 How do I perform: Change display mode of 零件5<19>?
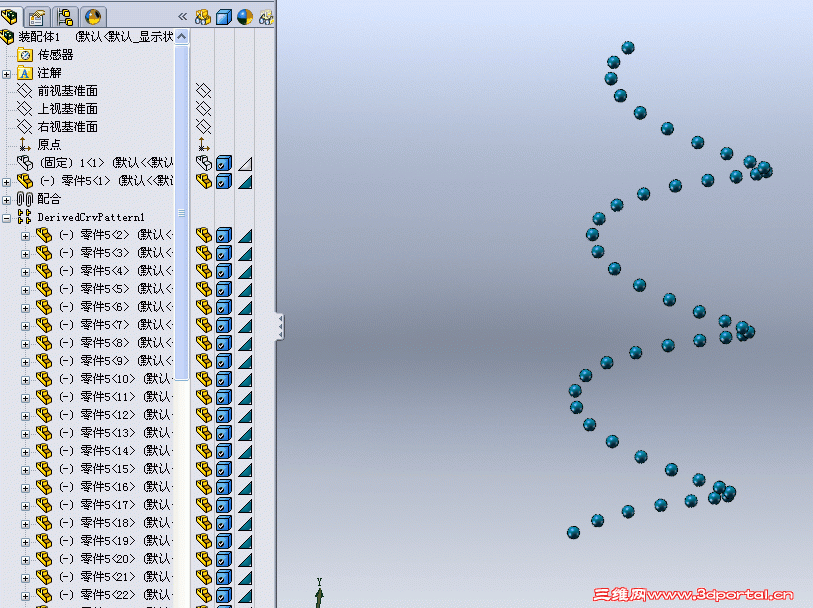pos(223,541)
